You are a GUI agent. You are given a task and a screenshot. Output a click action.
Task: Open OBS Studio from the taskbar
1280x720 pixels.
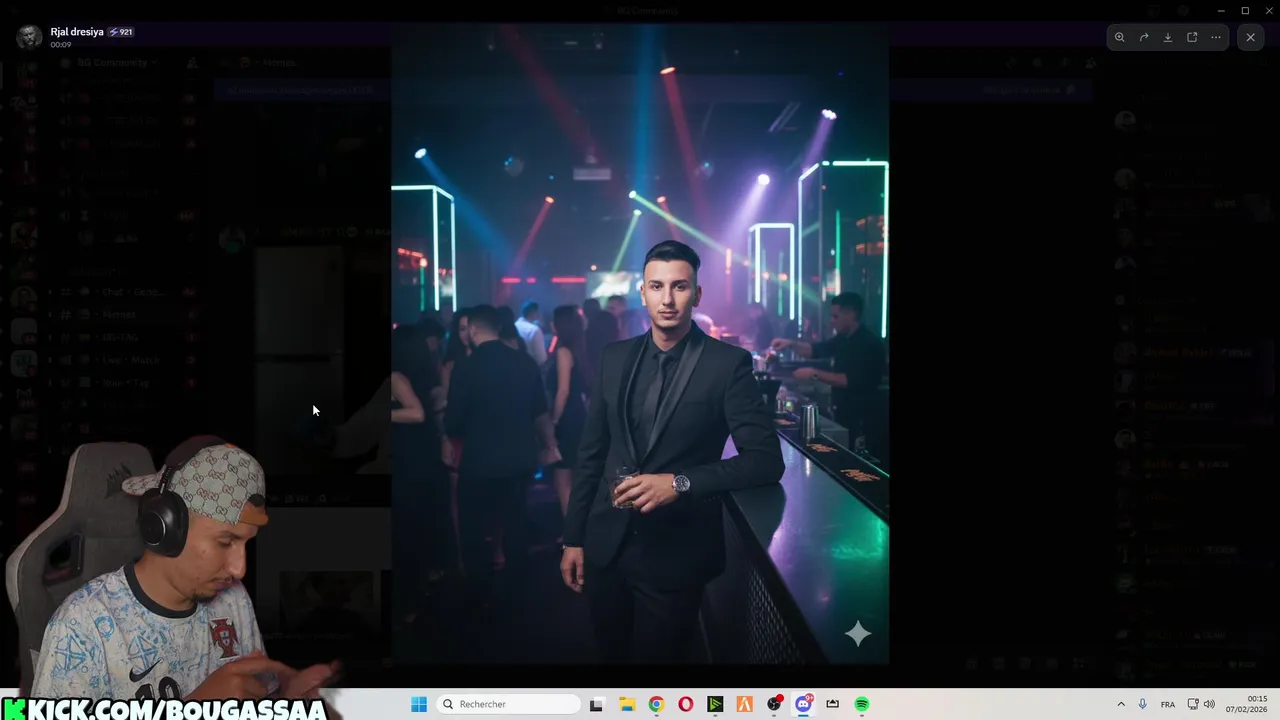click(x=774, y=704)
